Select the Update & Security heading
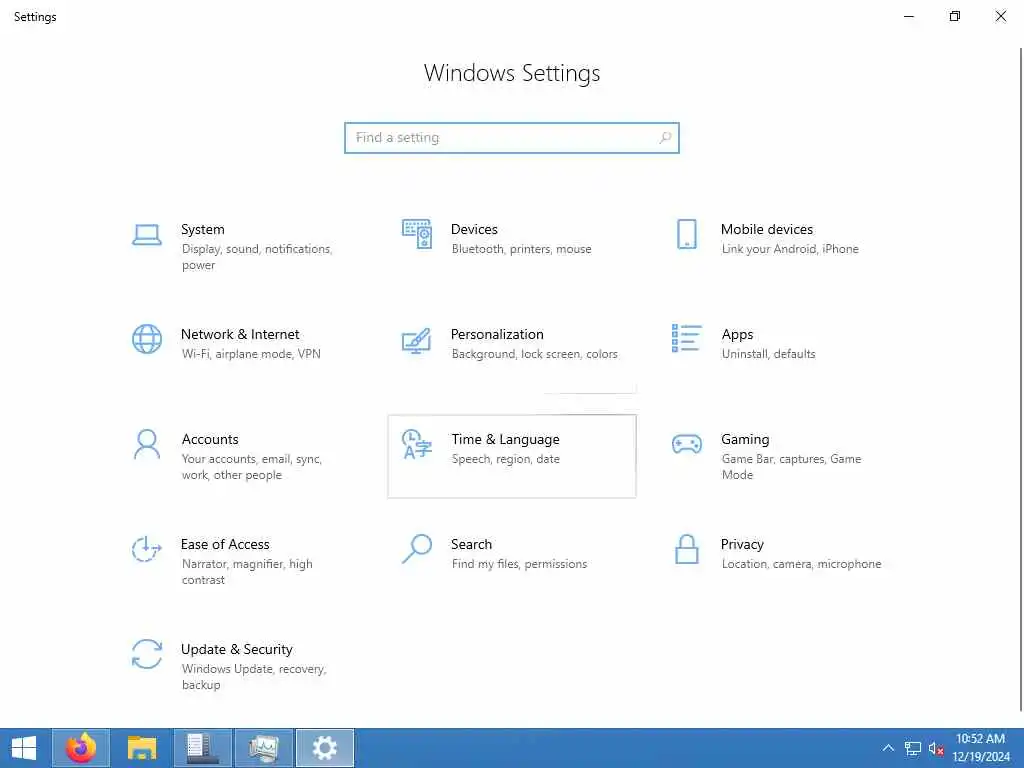 coord(236,649)
